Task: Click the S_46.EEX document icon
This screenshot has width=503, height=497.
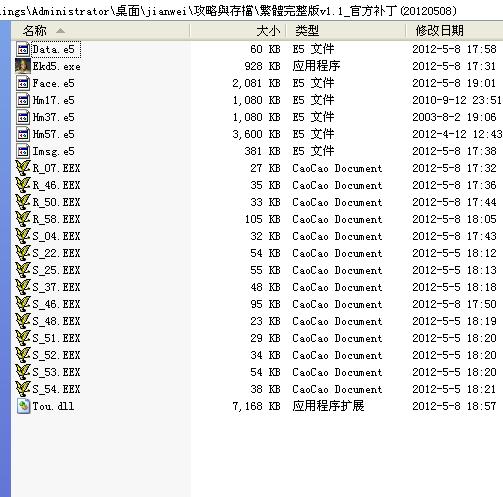Action: pyautogui.click(x=23, y=304)
